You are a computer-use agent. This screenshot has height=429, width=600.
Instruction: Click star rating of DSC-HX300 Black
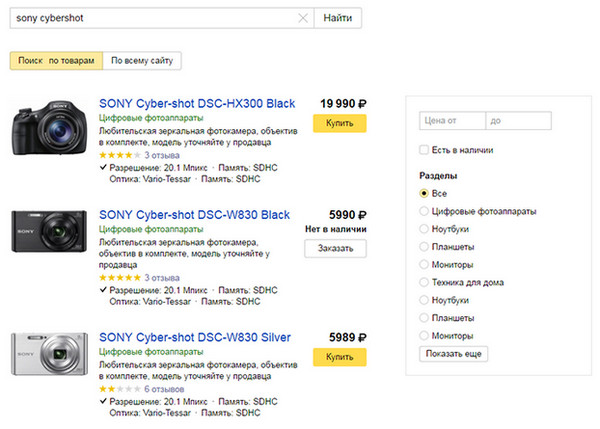[x=120, y=156]
